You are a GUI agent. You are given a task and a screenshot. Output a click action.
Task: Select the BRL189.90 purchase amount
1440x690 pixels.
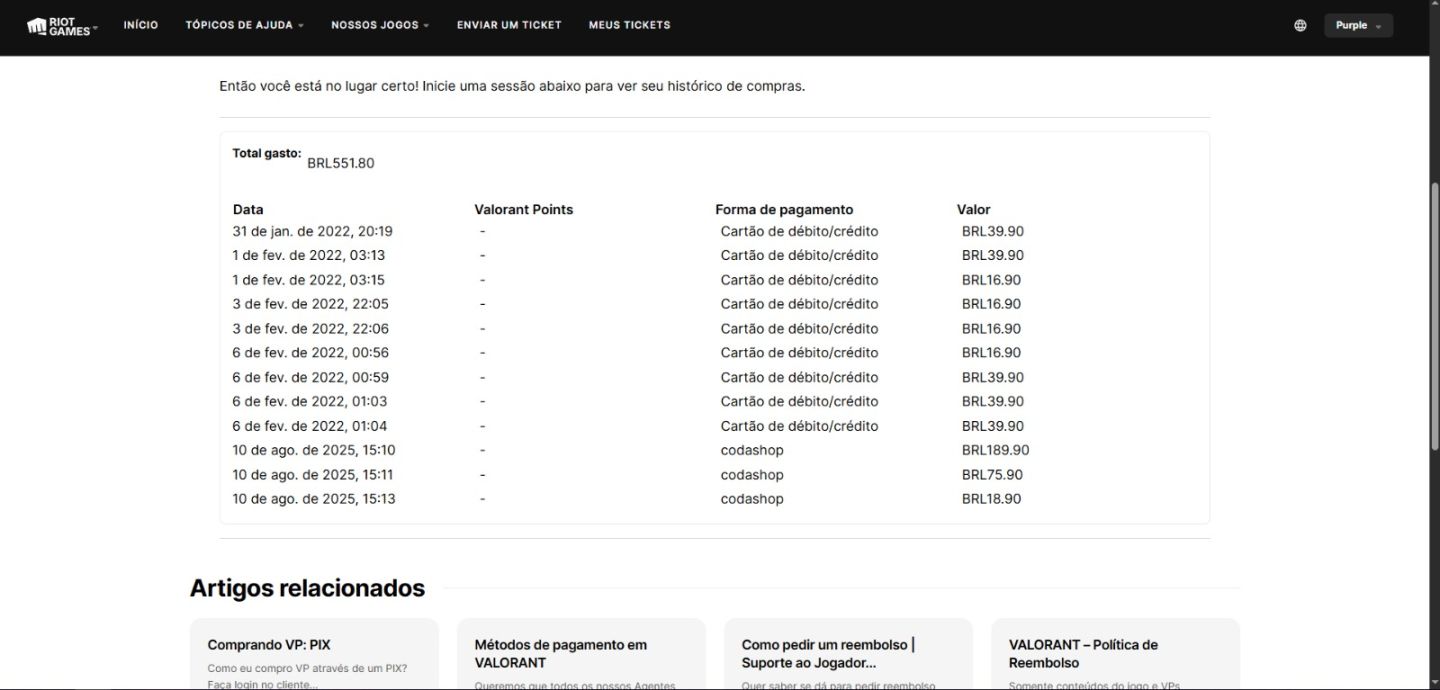[x=996, y=450]
